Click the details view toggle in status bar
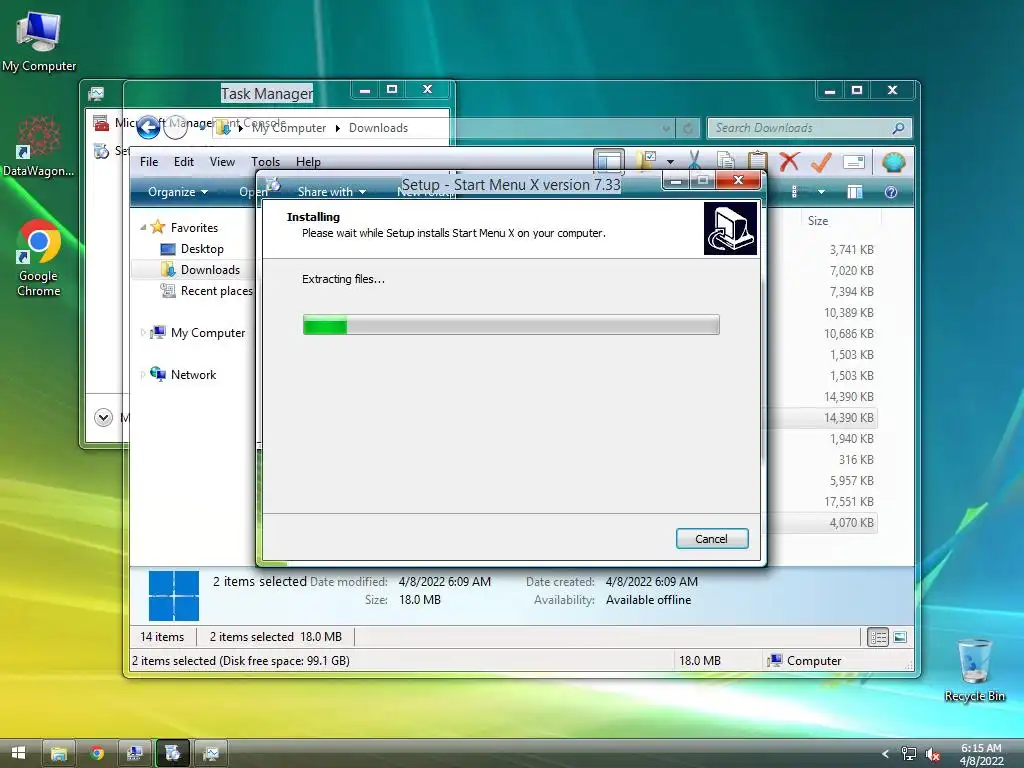The image size is (1024, 768). point(878,637)
